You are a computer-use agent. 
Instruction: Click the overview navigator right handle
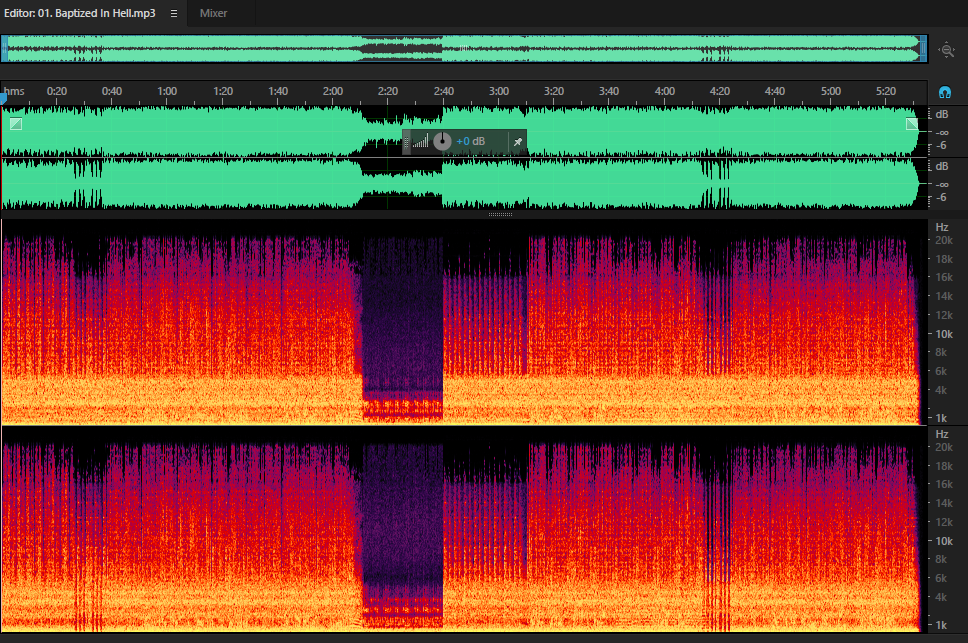(924, 49)
